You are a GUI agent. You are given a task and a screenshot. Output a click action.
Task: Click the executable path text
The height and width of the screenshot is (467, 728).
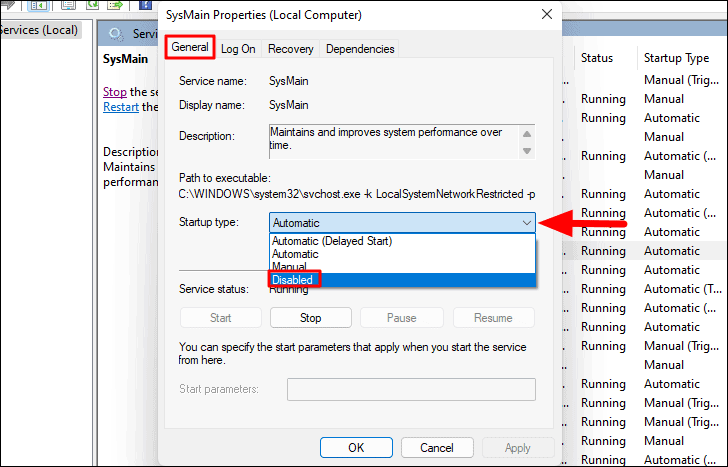[x=357, y=194]
